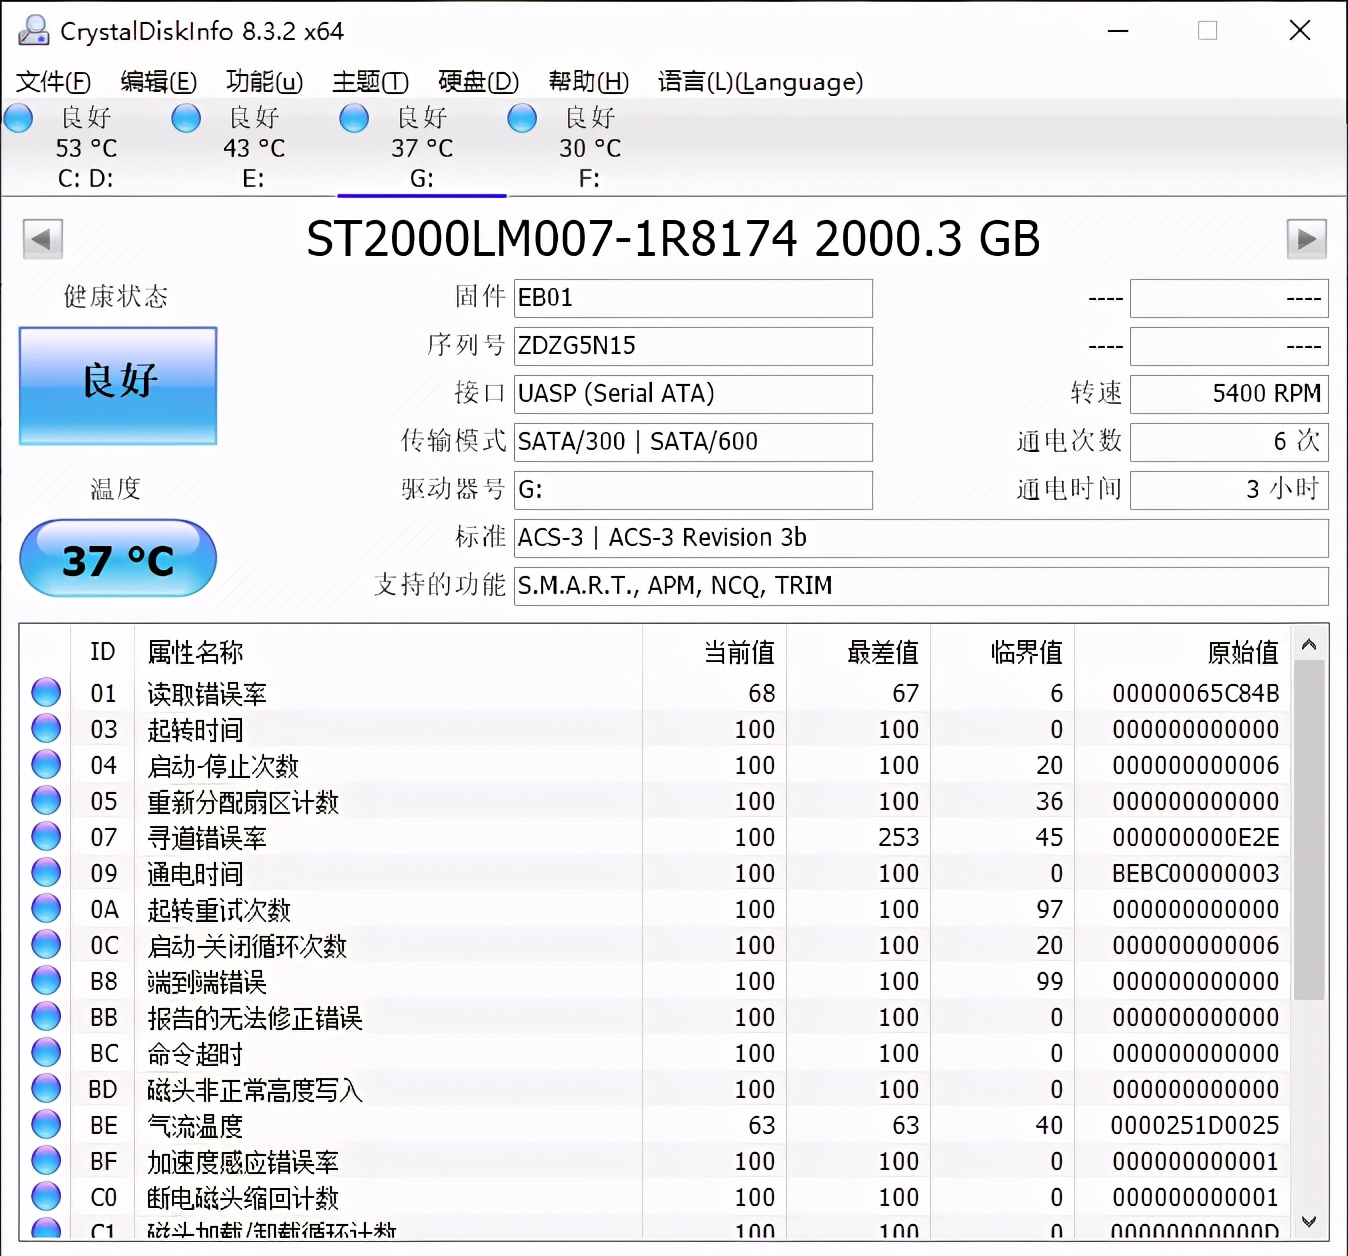Click the serial number field ZDZG5N15

(x=692, y=346)
